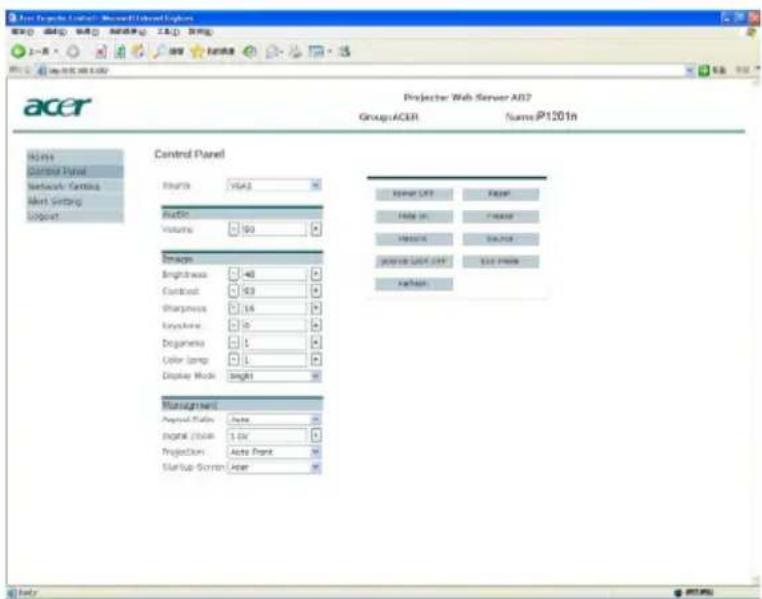Click the browser Forward arrow icon
762x599 pixels.
tap(73, 51)
